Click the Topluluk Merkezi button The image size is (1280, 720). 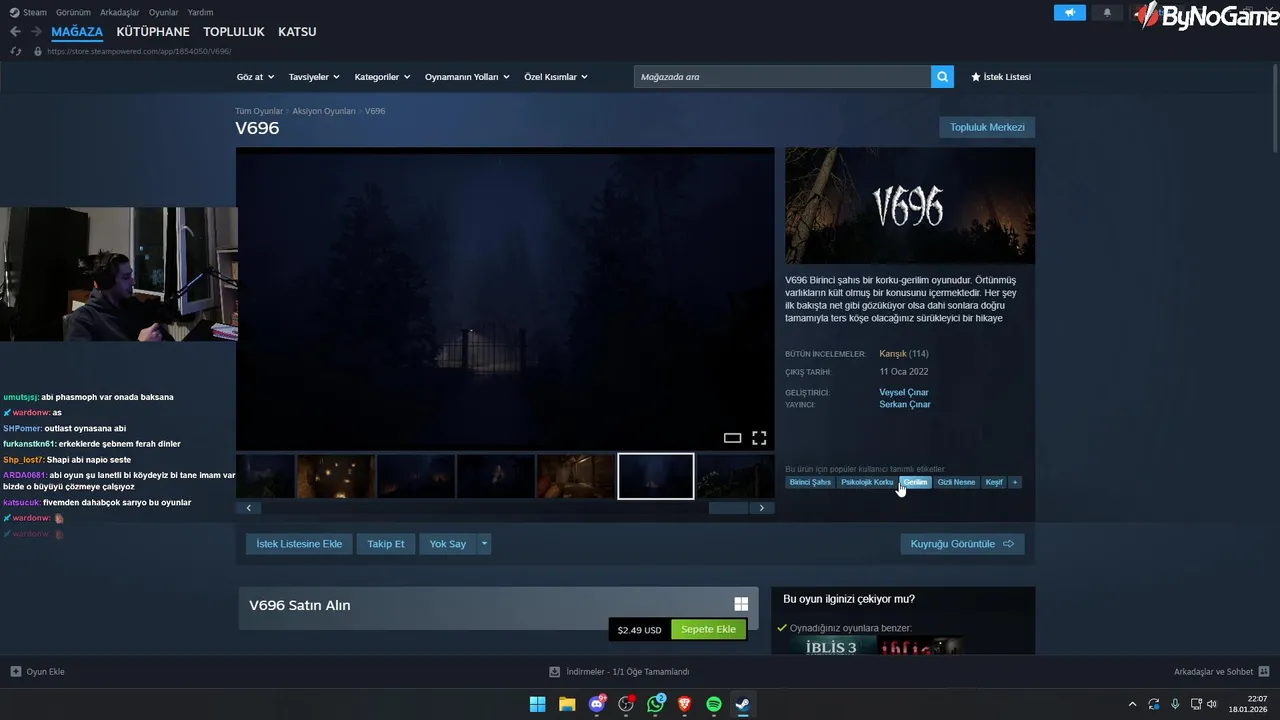(987, 127)
